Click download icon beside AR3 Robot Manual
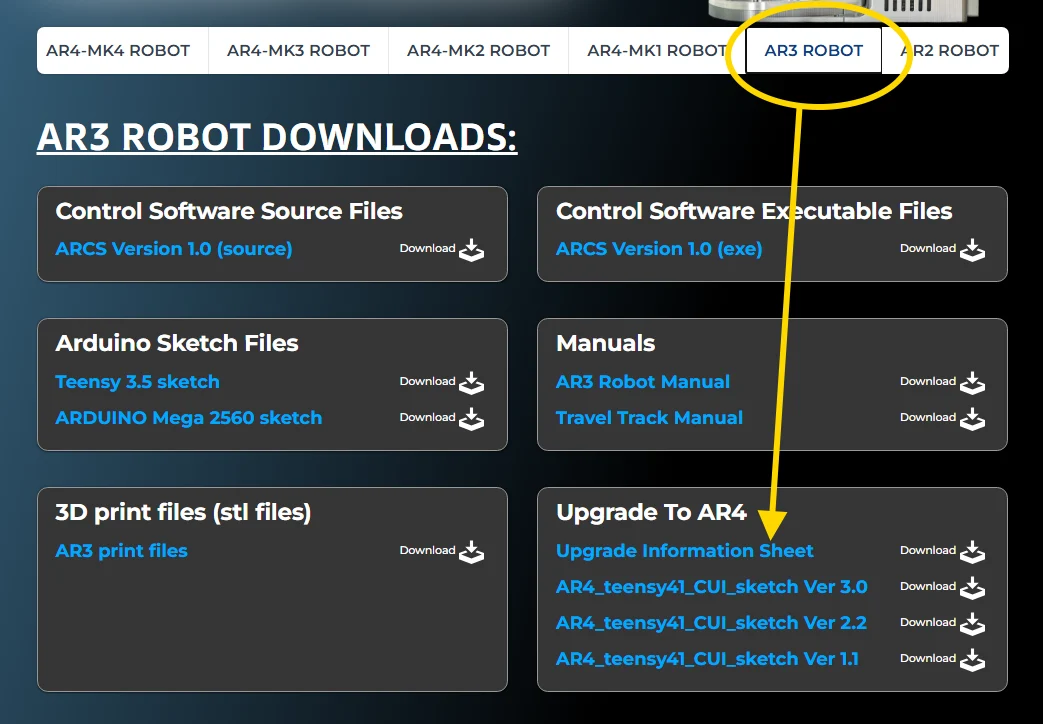1043x724 pixels. click(x=972, y=383)
